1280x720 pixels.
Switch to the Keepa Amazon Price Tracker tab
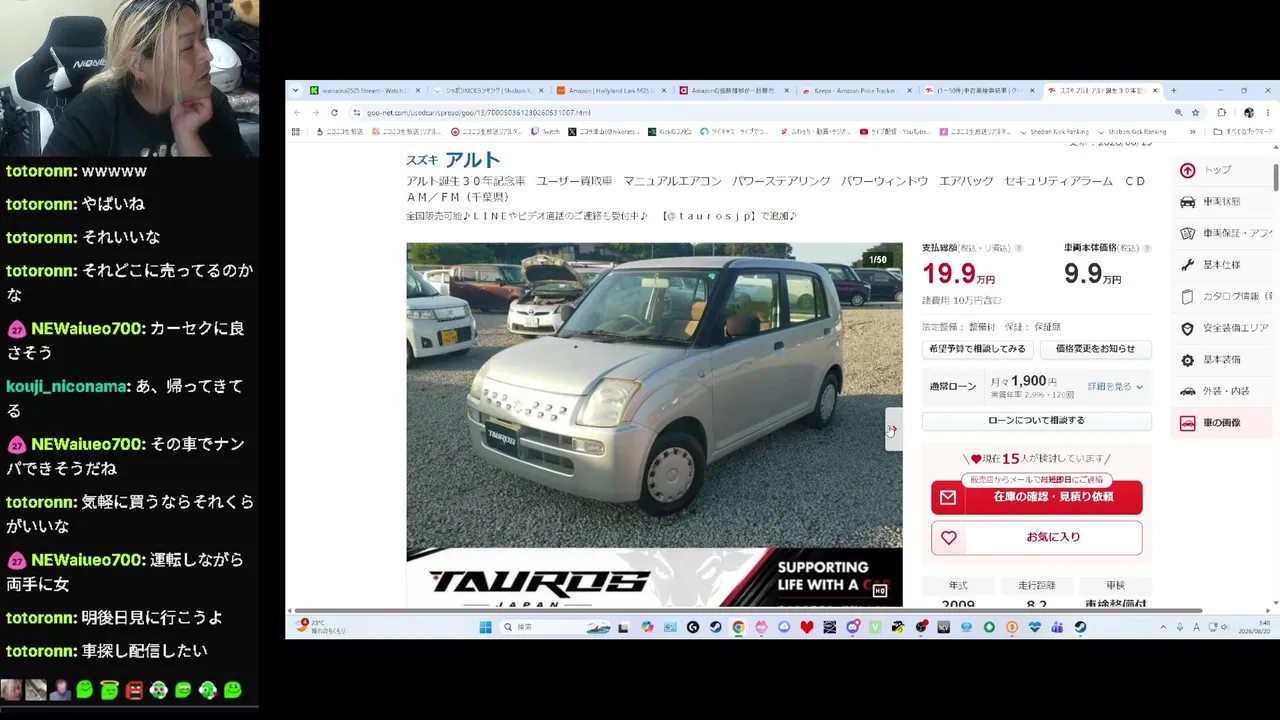click(856, 90)
